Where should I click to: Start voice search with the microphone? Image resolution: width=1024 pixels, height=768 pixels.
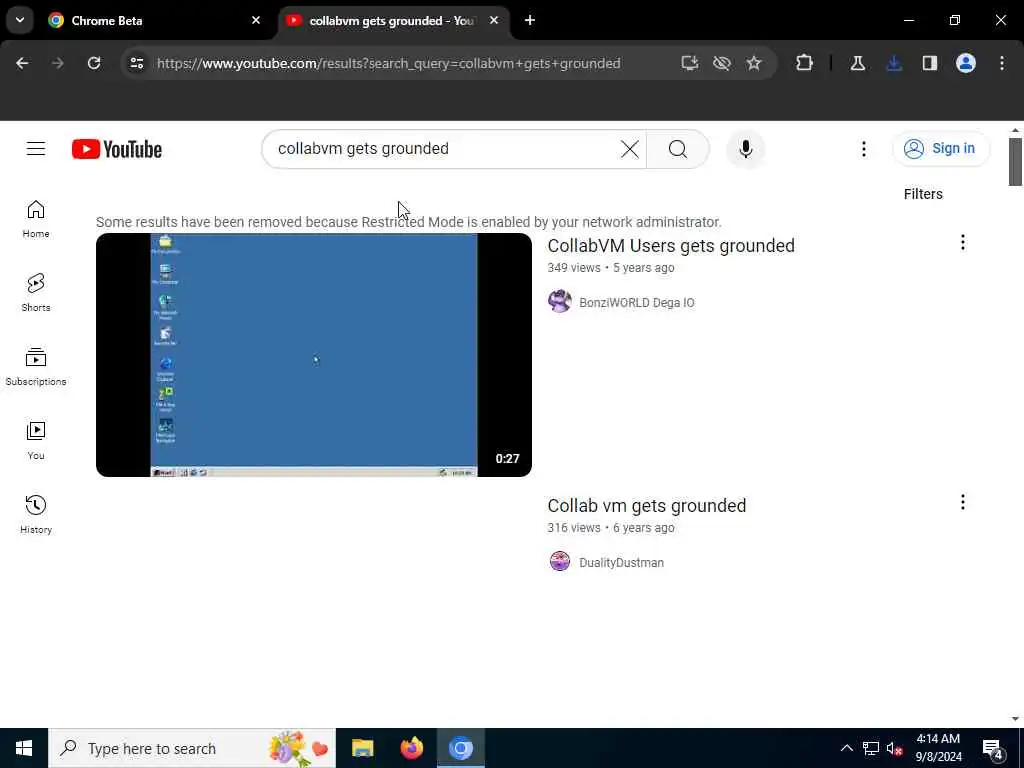[x=745, y=149]
